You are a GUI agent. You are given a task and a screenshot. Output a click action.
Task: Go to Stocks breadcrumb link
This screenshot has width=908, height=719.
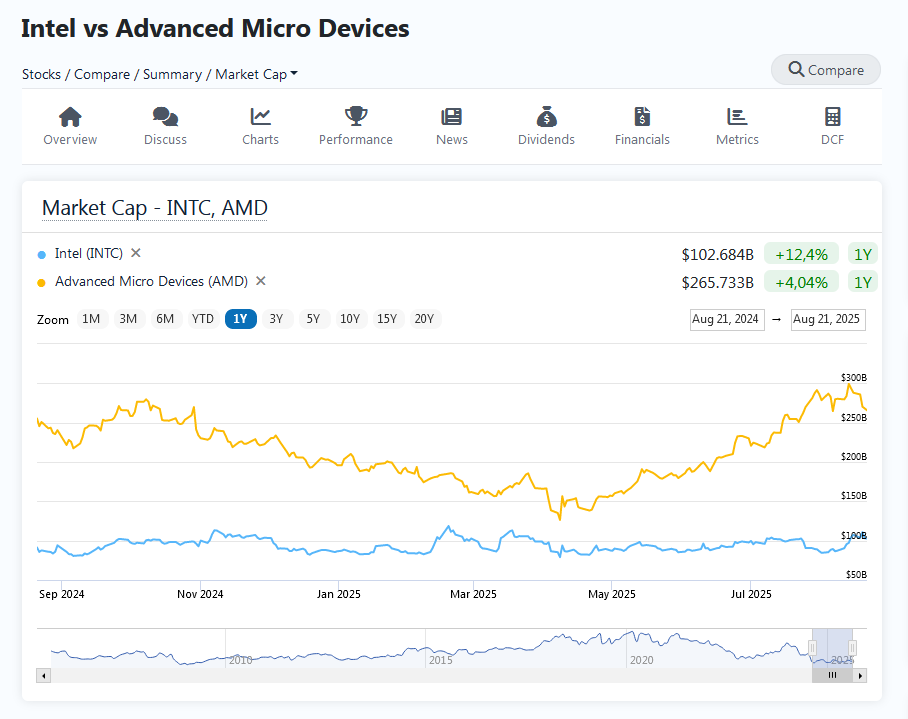coord(41,74)
